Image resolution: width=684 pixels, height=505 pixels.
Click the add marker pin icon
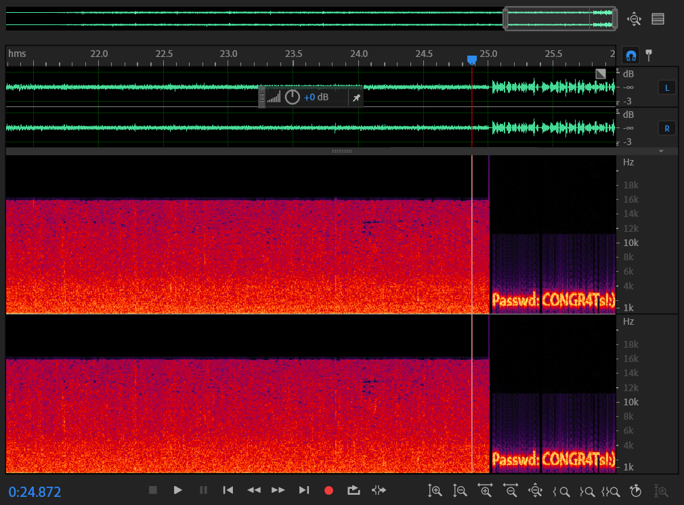649,55
